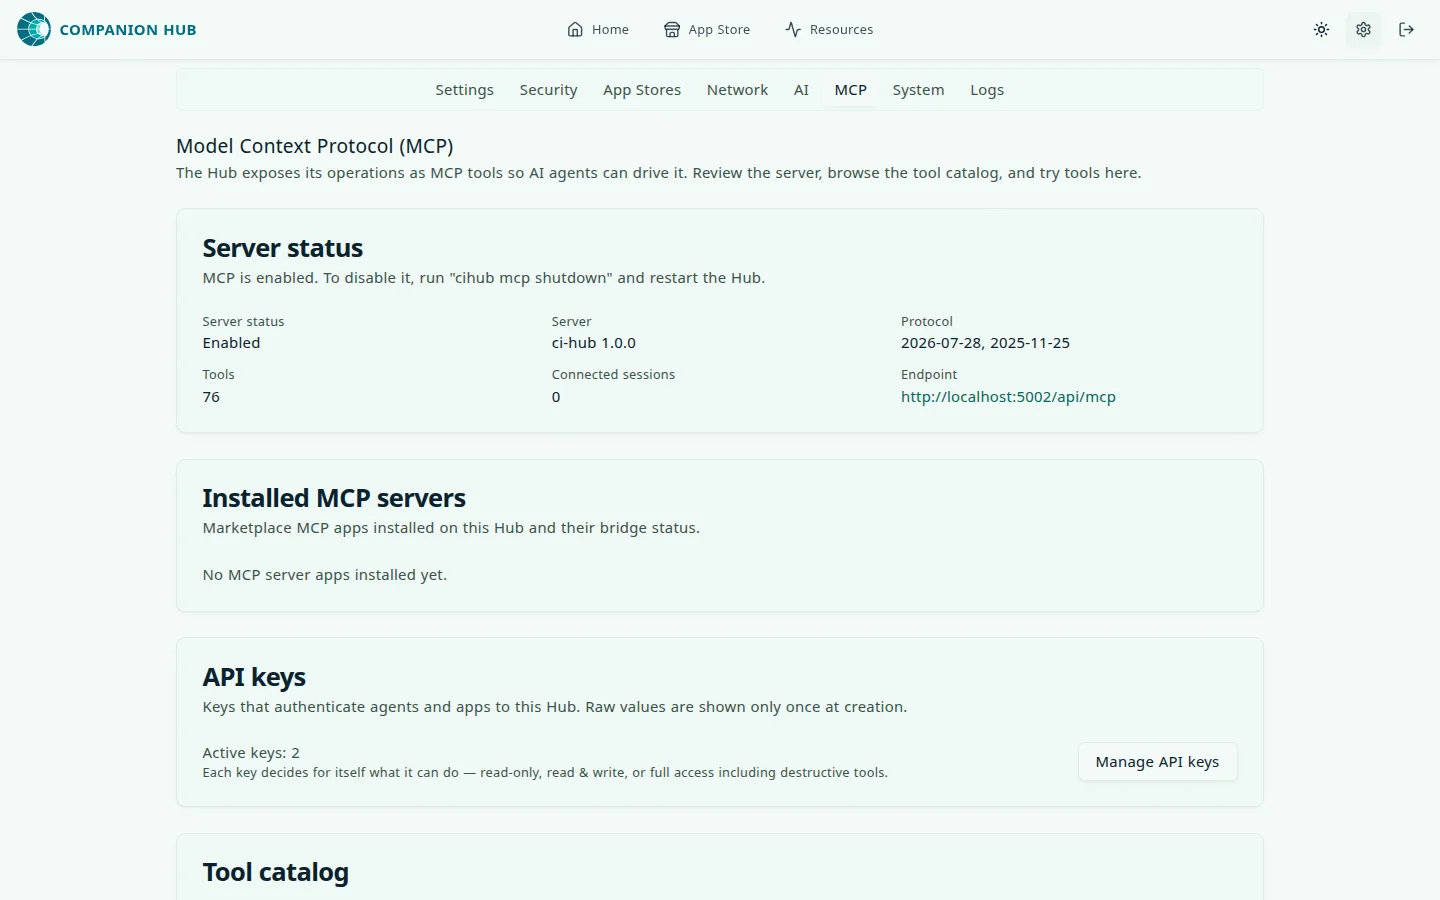
Task: Click the COMPANION HUB brand title
Action: 128,30
